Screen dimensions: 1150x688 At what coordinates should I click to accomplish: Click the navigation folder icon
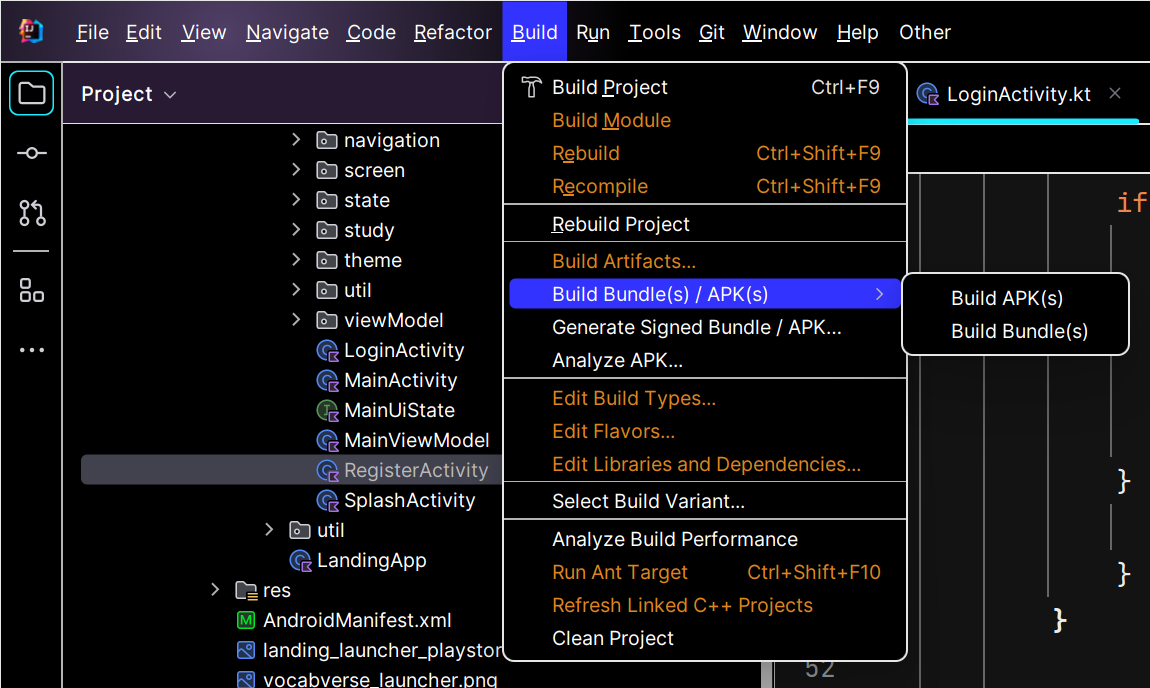326,140
